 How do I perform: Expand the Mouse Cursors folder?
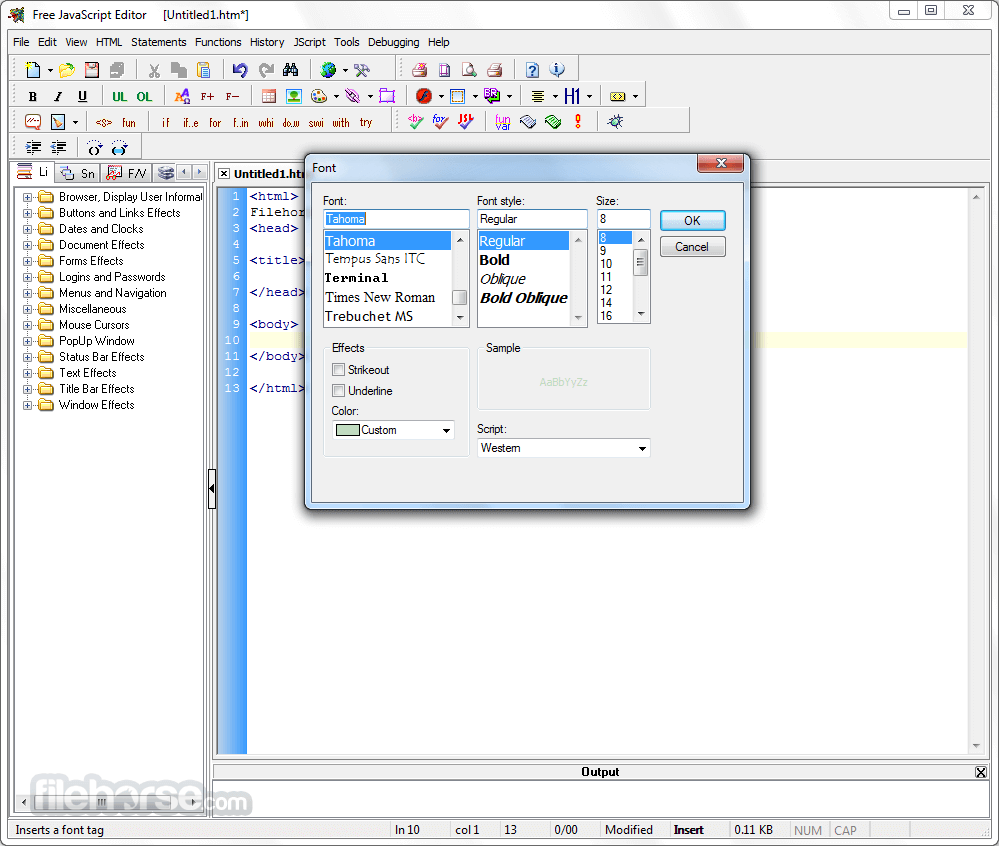27,326
